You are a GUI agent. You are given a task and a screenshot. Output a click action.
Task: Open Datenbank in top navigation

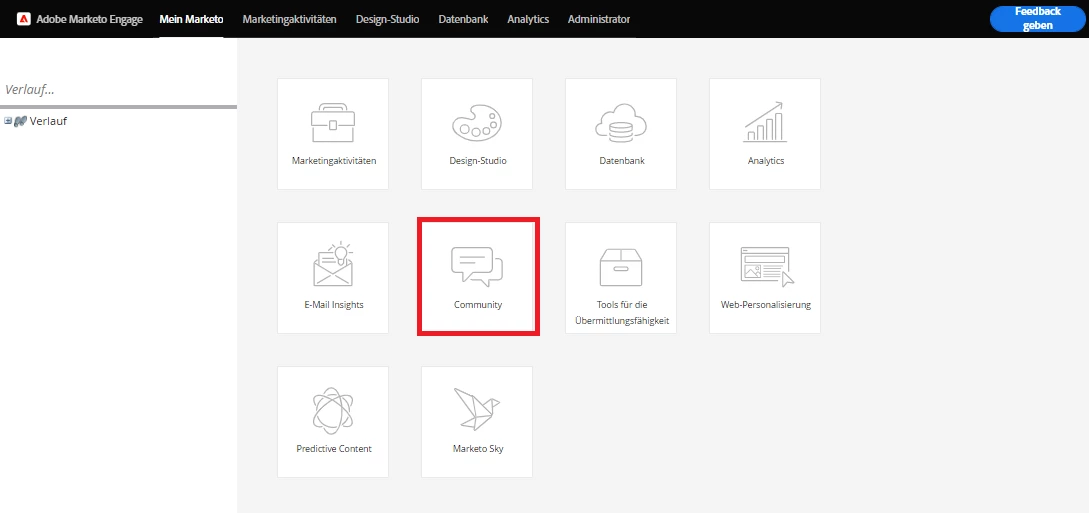(463, 19)
